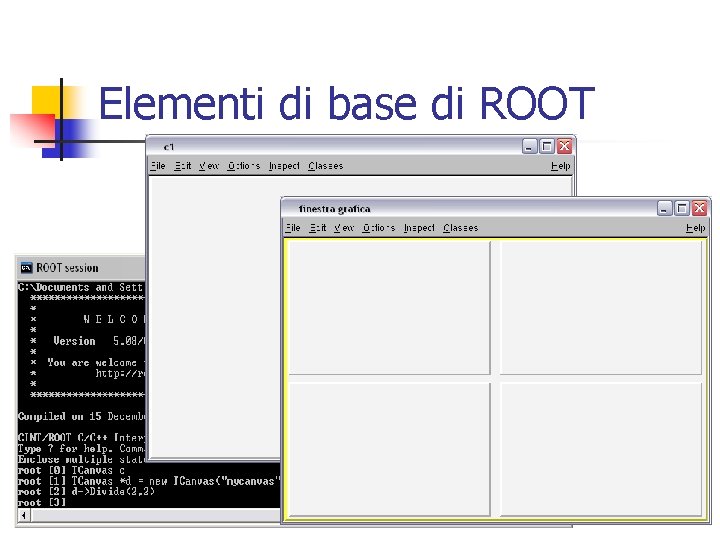
Task: Open Edit menu in finestra grafica window
Action: click(x=317, y=228)
